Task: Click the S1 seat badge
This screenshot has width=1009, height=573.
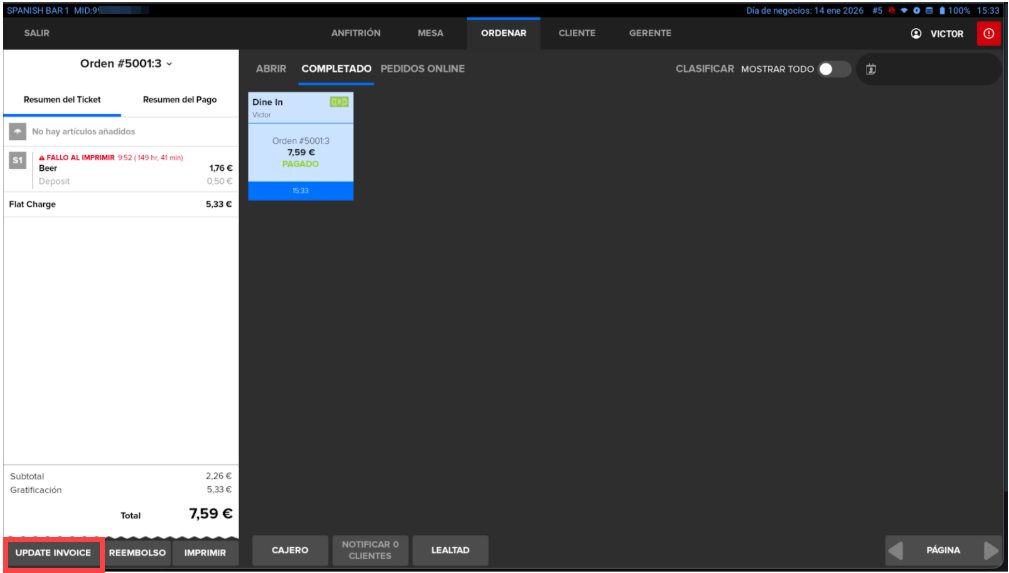Action: [17, 161]
